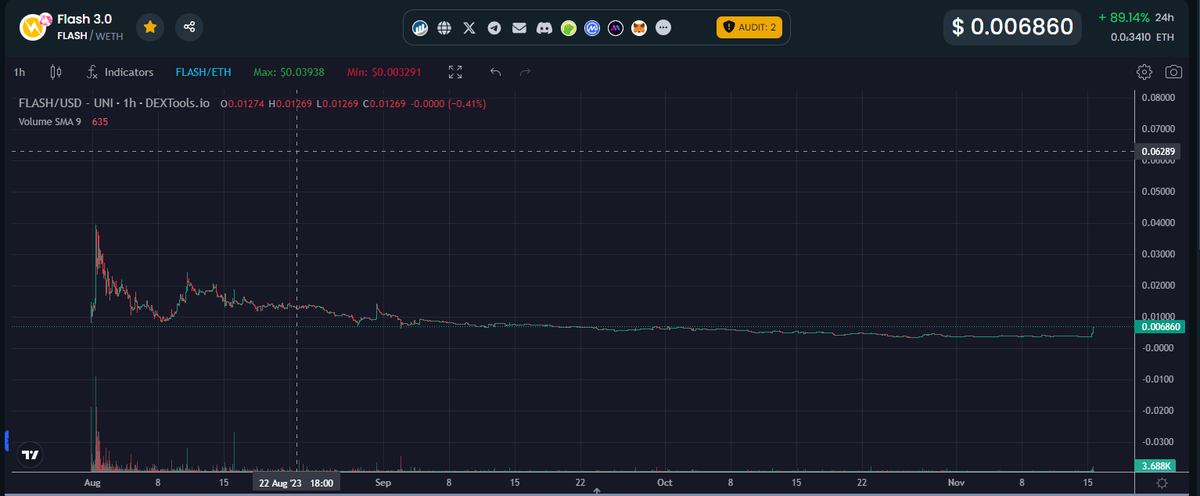Show more links with ellipsis icon
The image size is (1200, 496).
click(663, 28)
